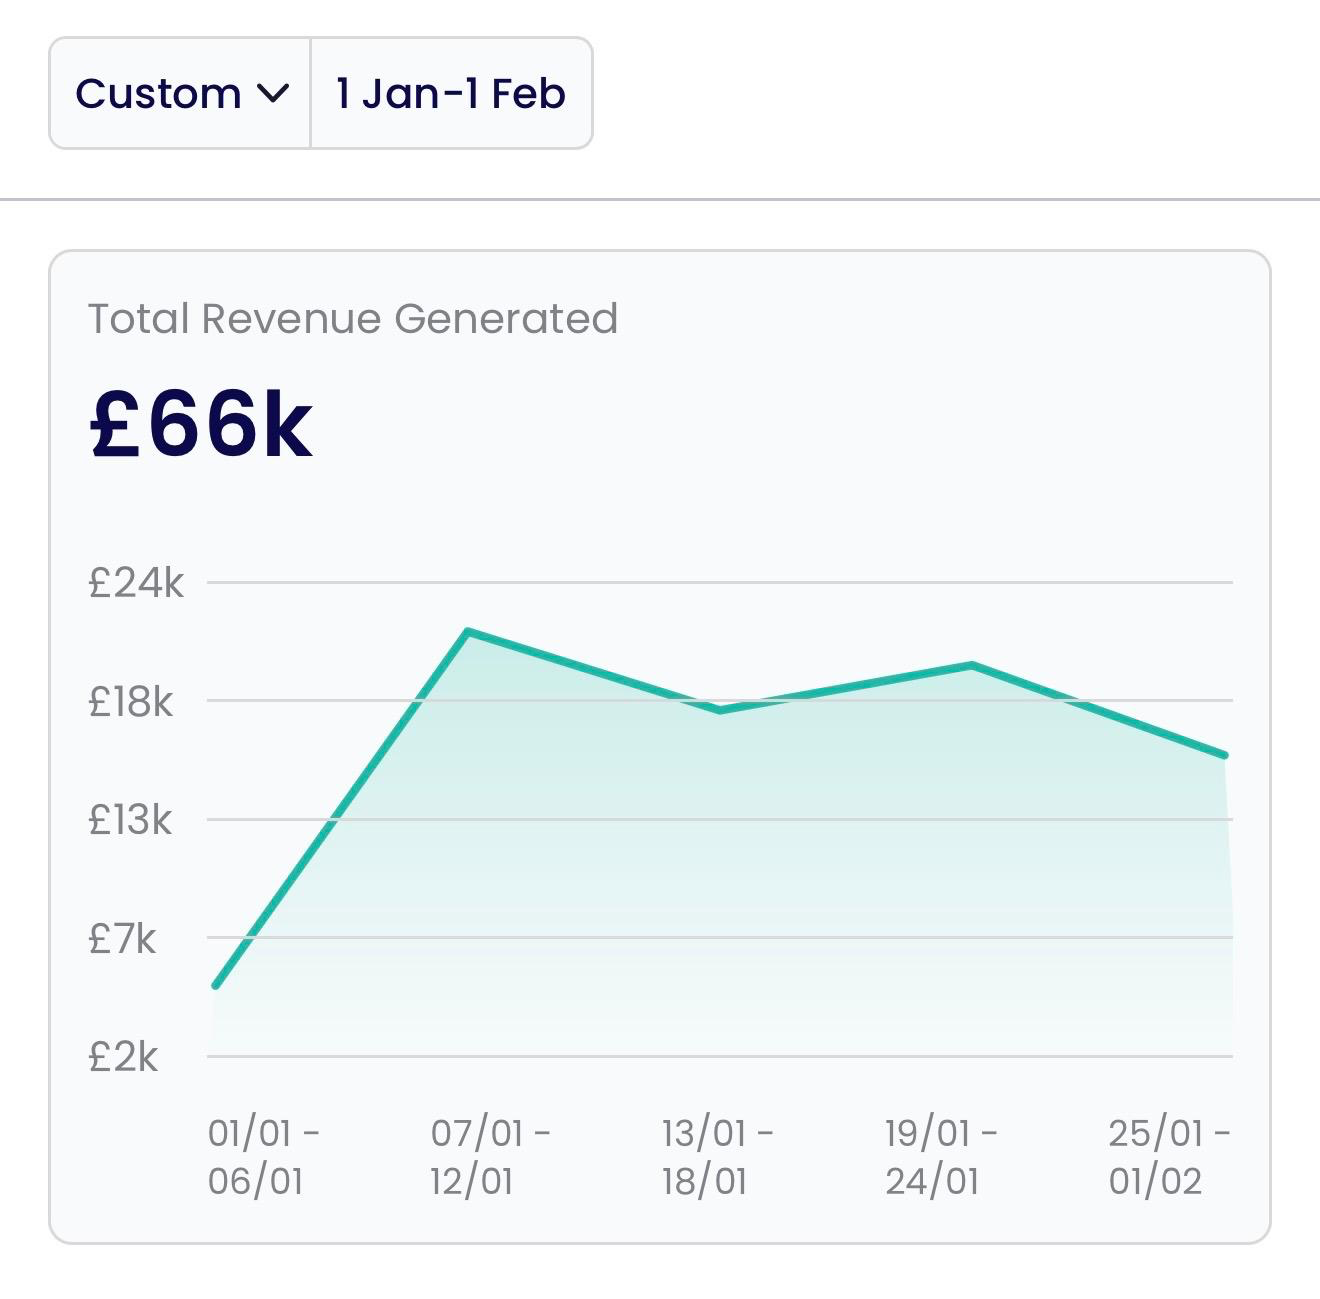Click the Total Revenue Generated title
The width and height of the screenshot is (1320, 1299).
[353, 319]
